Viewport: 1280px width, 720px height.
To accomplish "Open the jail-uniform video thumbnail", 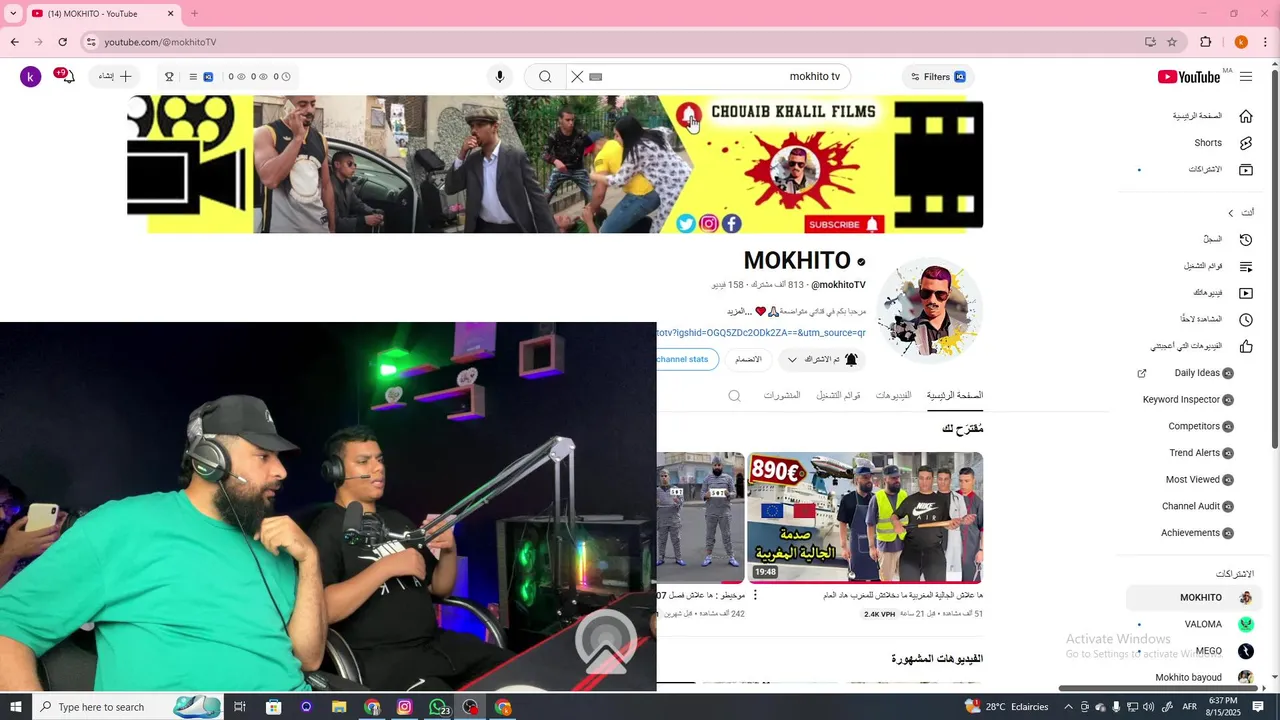I will (700, 517).
